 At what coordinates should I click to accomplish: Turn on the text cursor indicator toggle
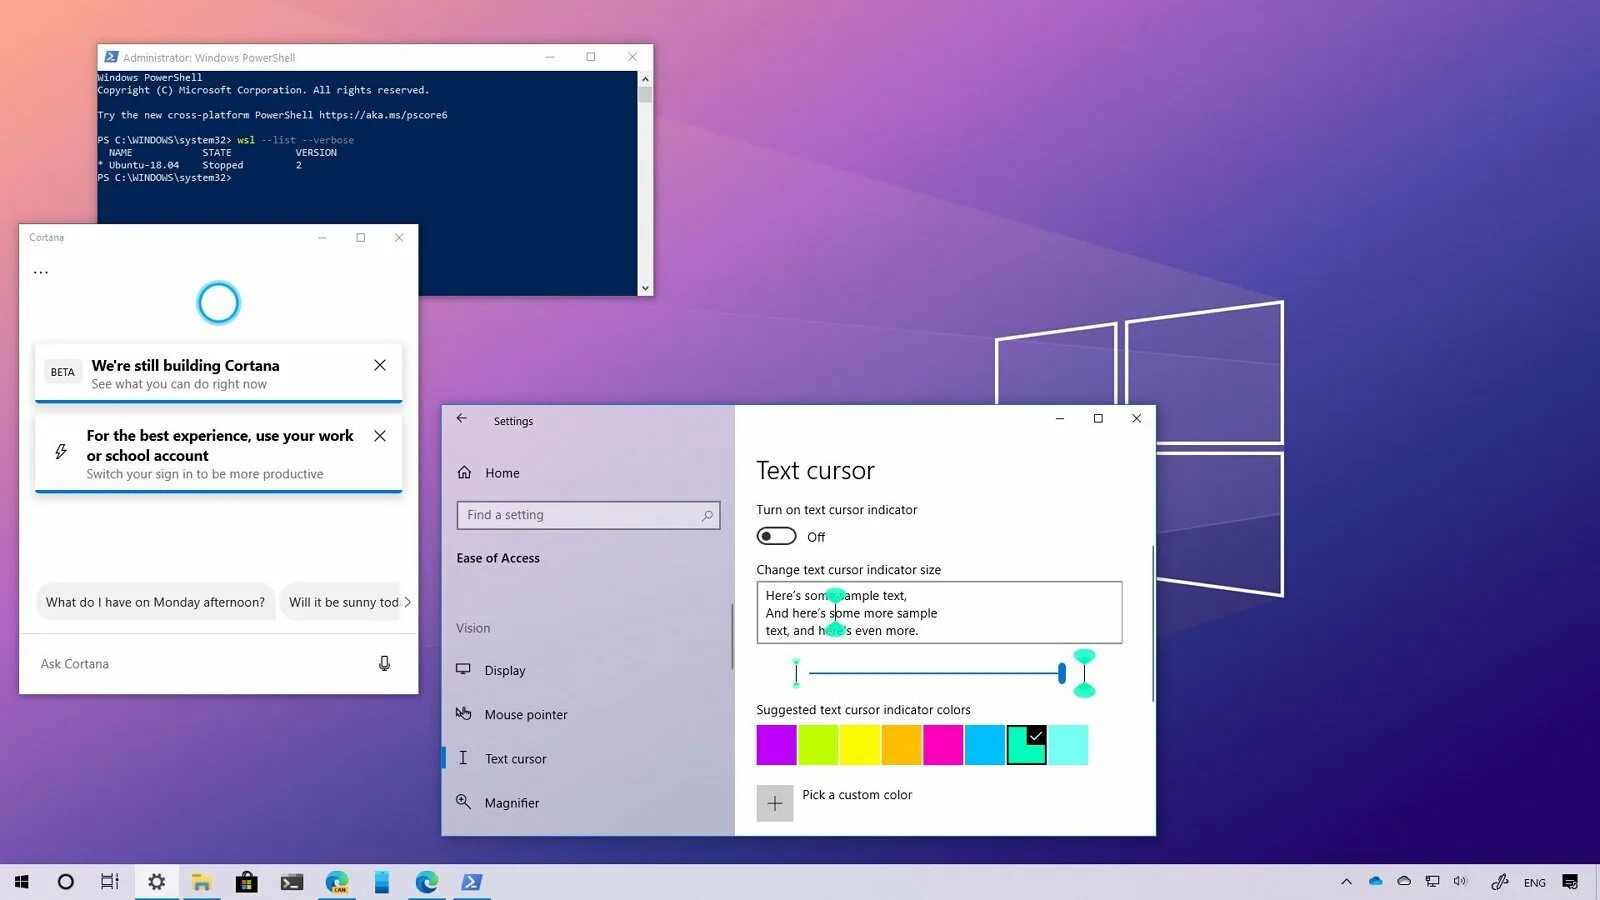click(x=776, y=536)
